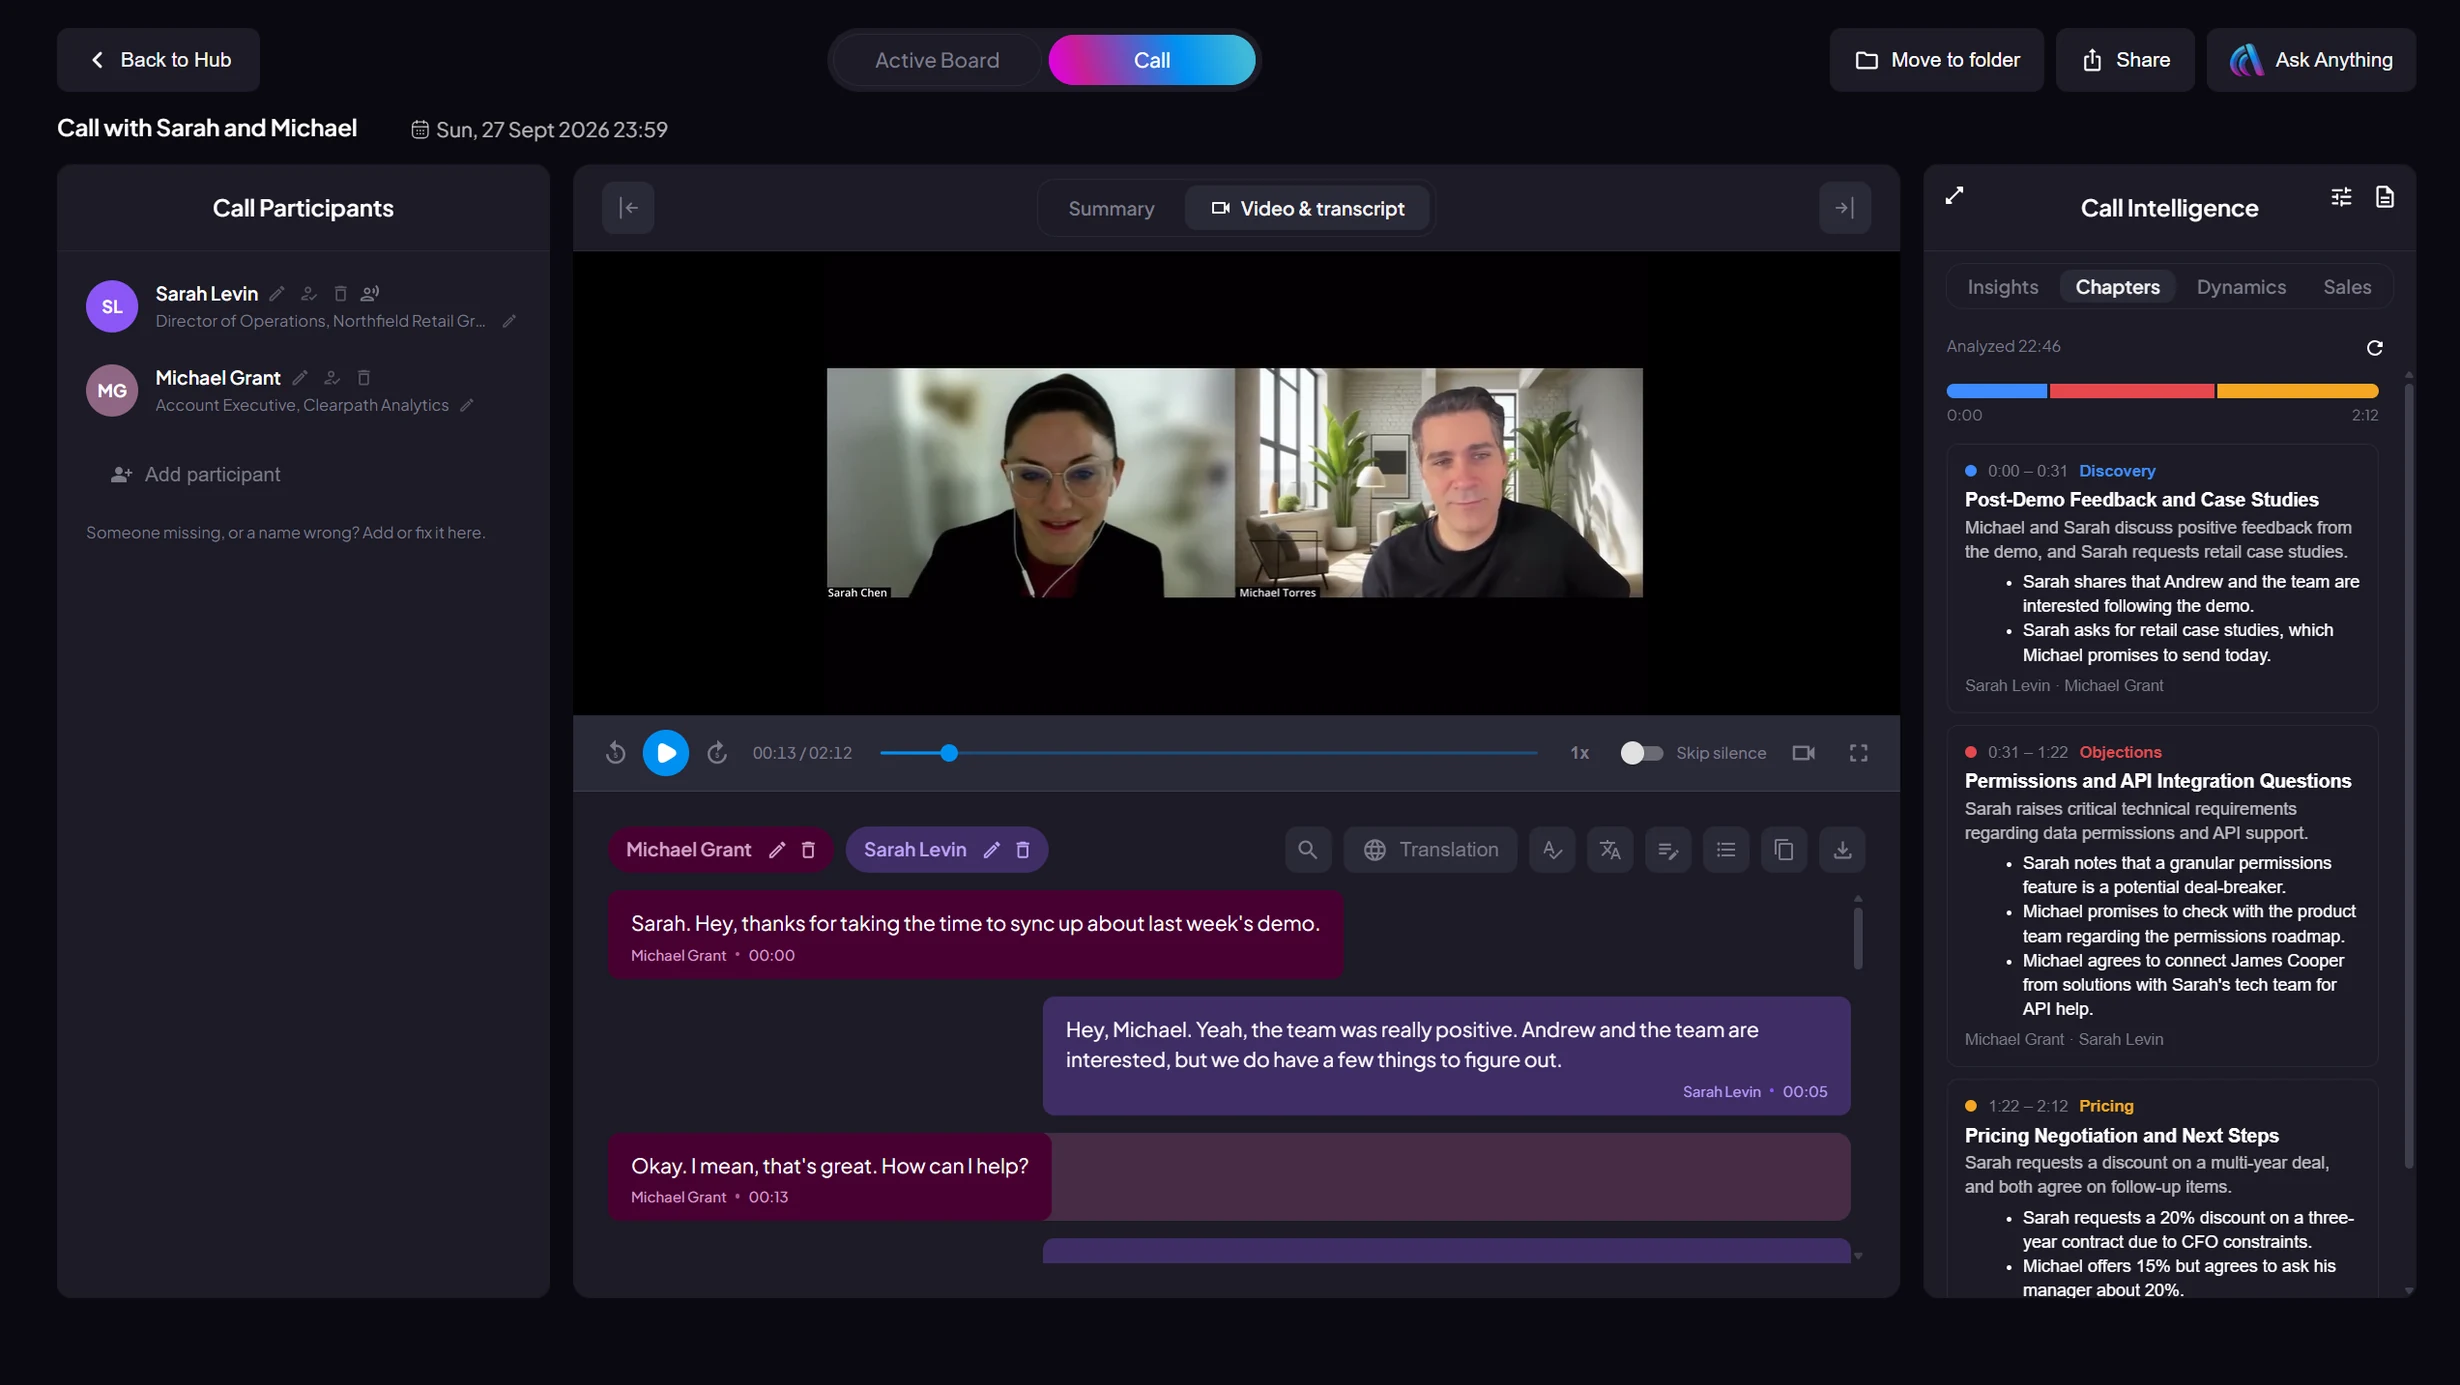Edit Sarah Levin's job title
Image resolution: width=2460 pixels, height=1385 pixels.
[x=509, y=321]
